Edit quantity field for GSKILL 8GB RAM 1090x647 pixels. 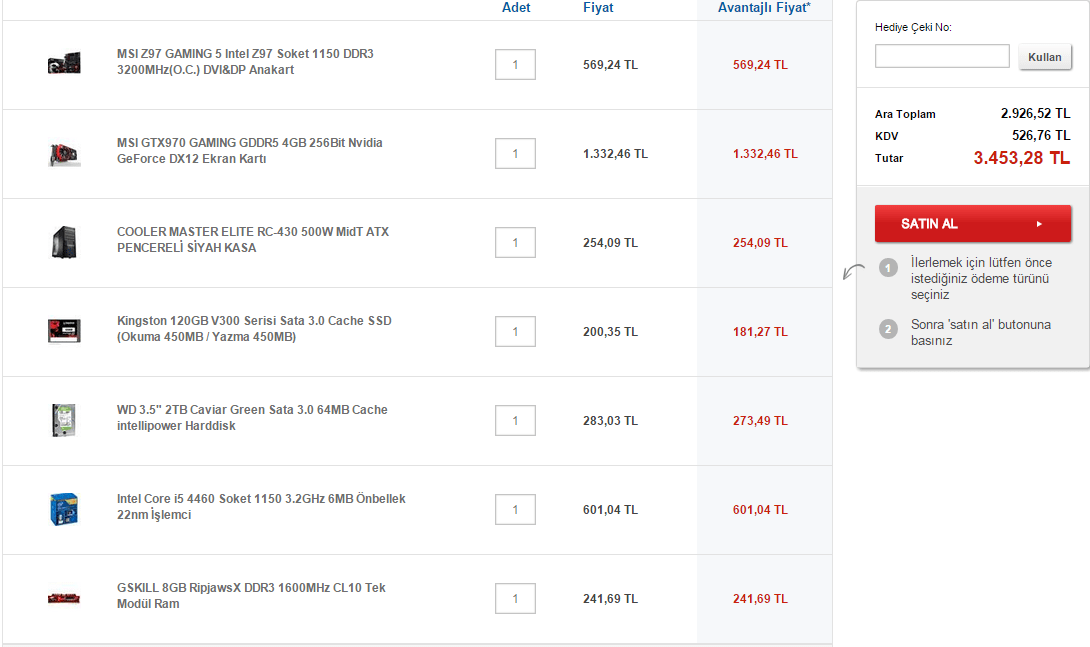coord(515,598)
